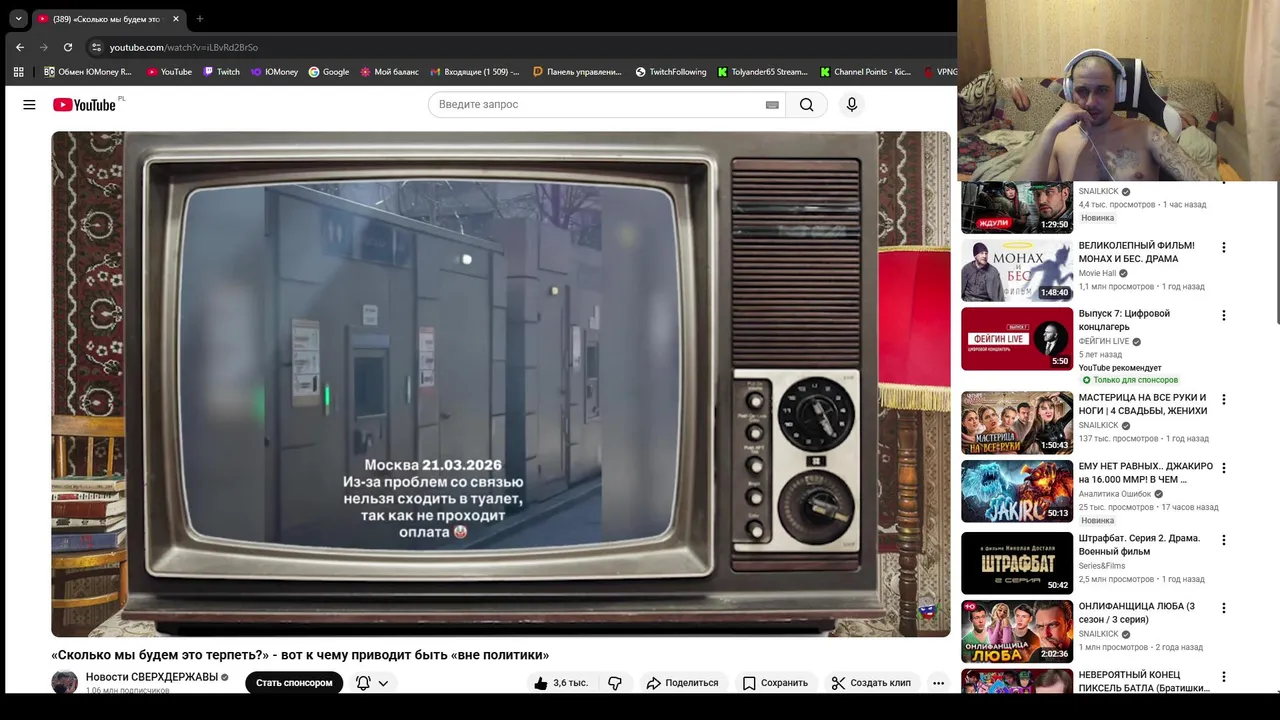Click the video title text
Screen dimensions: 1280x720
tap(300, 655)
